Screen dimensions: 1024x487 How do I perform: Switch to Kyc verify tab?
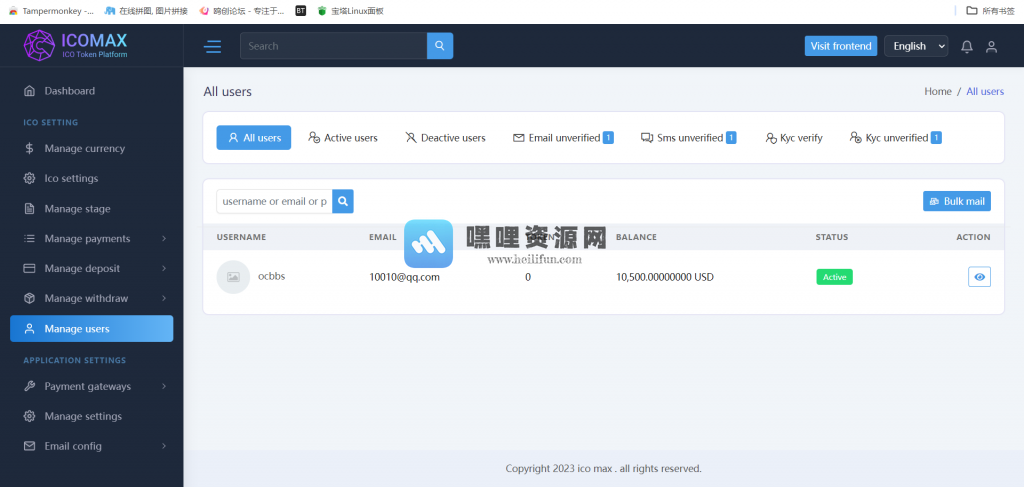[793, 138]
